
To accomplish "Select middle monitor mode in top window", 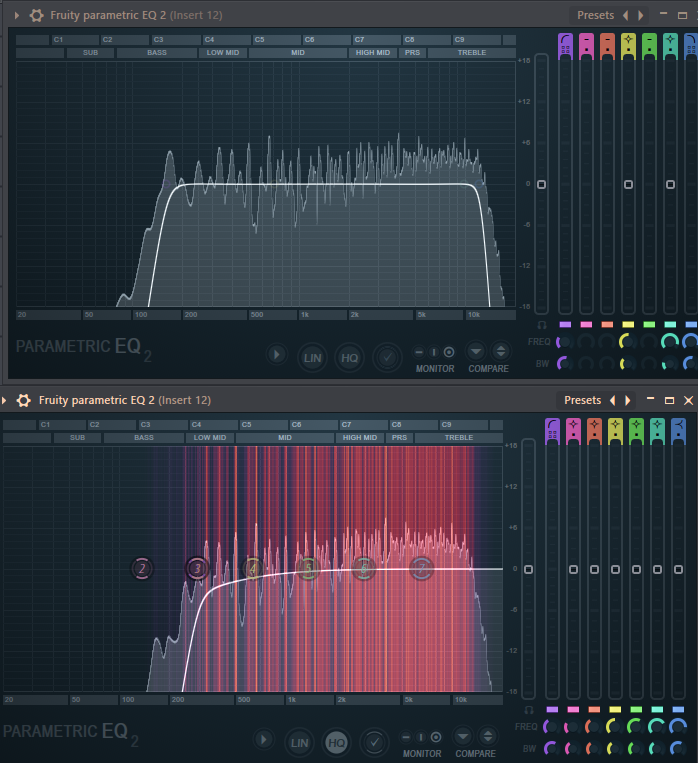I will [434, 352].
